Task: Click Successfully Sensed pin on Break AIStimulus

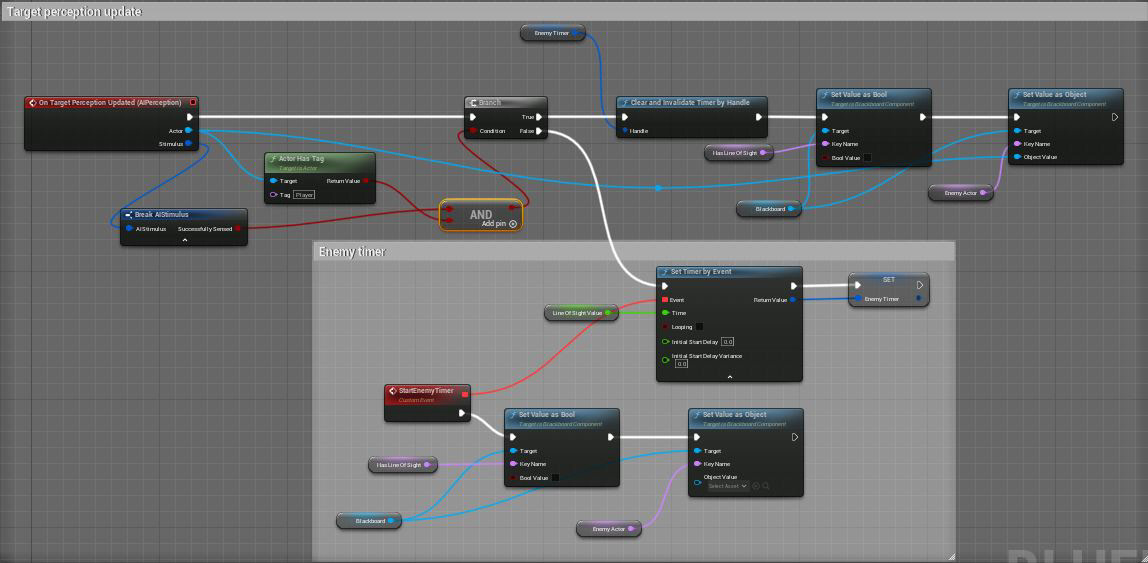Action: click(x=238, y=228)
